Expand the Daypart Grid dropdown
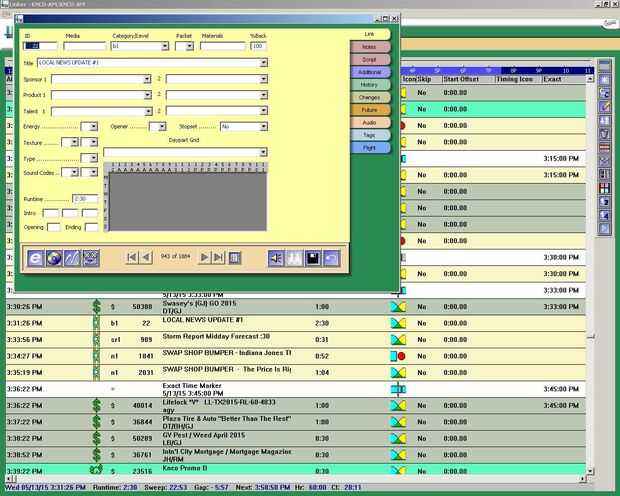 [x=263, y=152]
